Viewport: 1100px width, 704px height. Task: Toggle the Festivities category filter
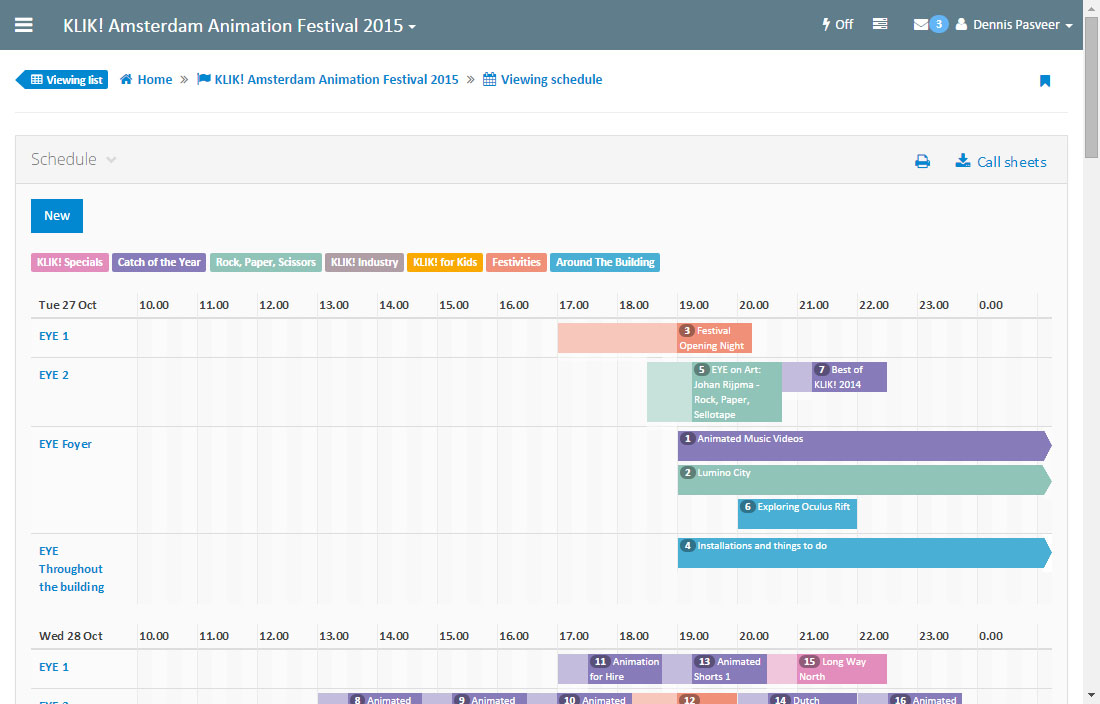[516, 263]
